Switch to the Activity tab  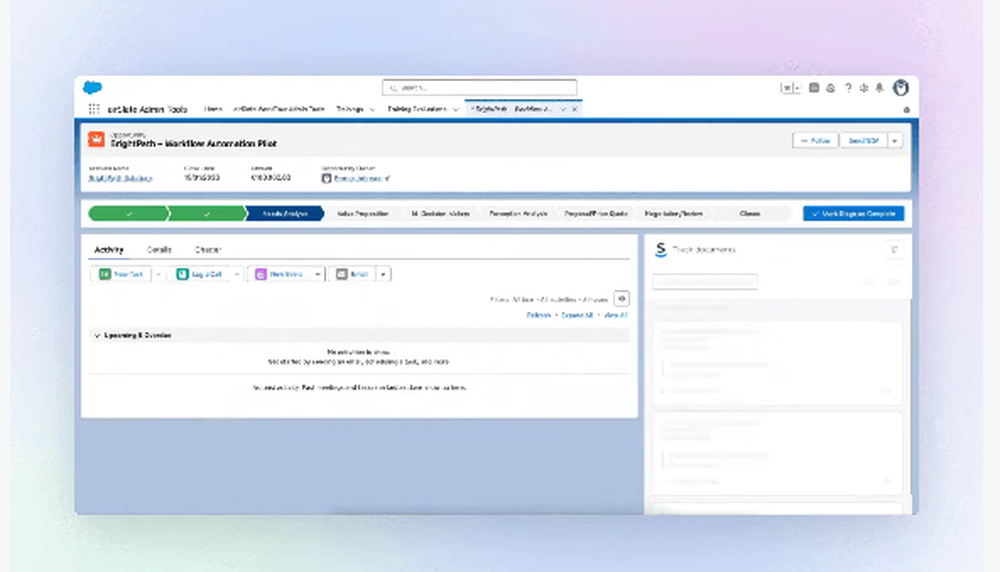pos(109,249)
